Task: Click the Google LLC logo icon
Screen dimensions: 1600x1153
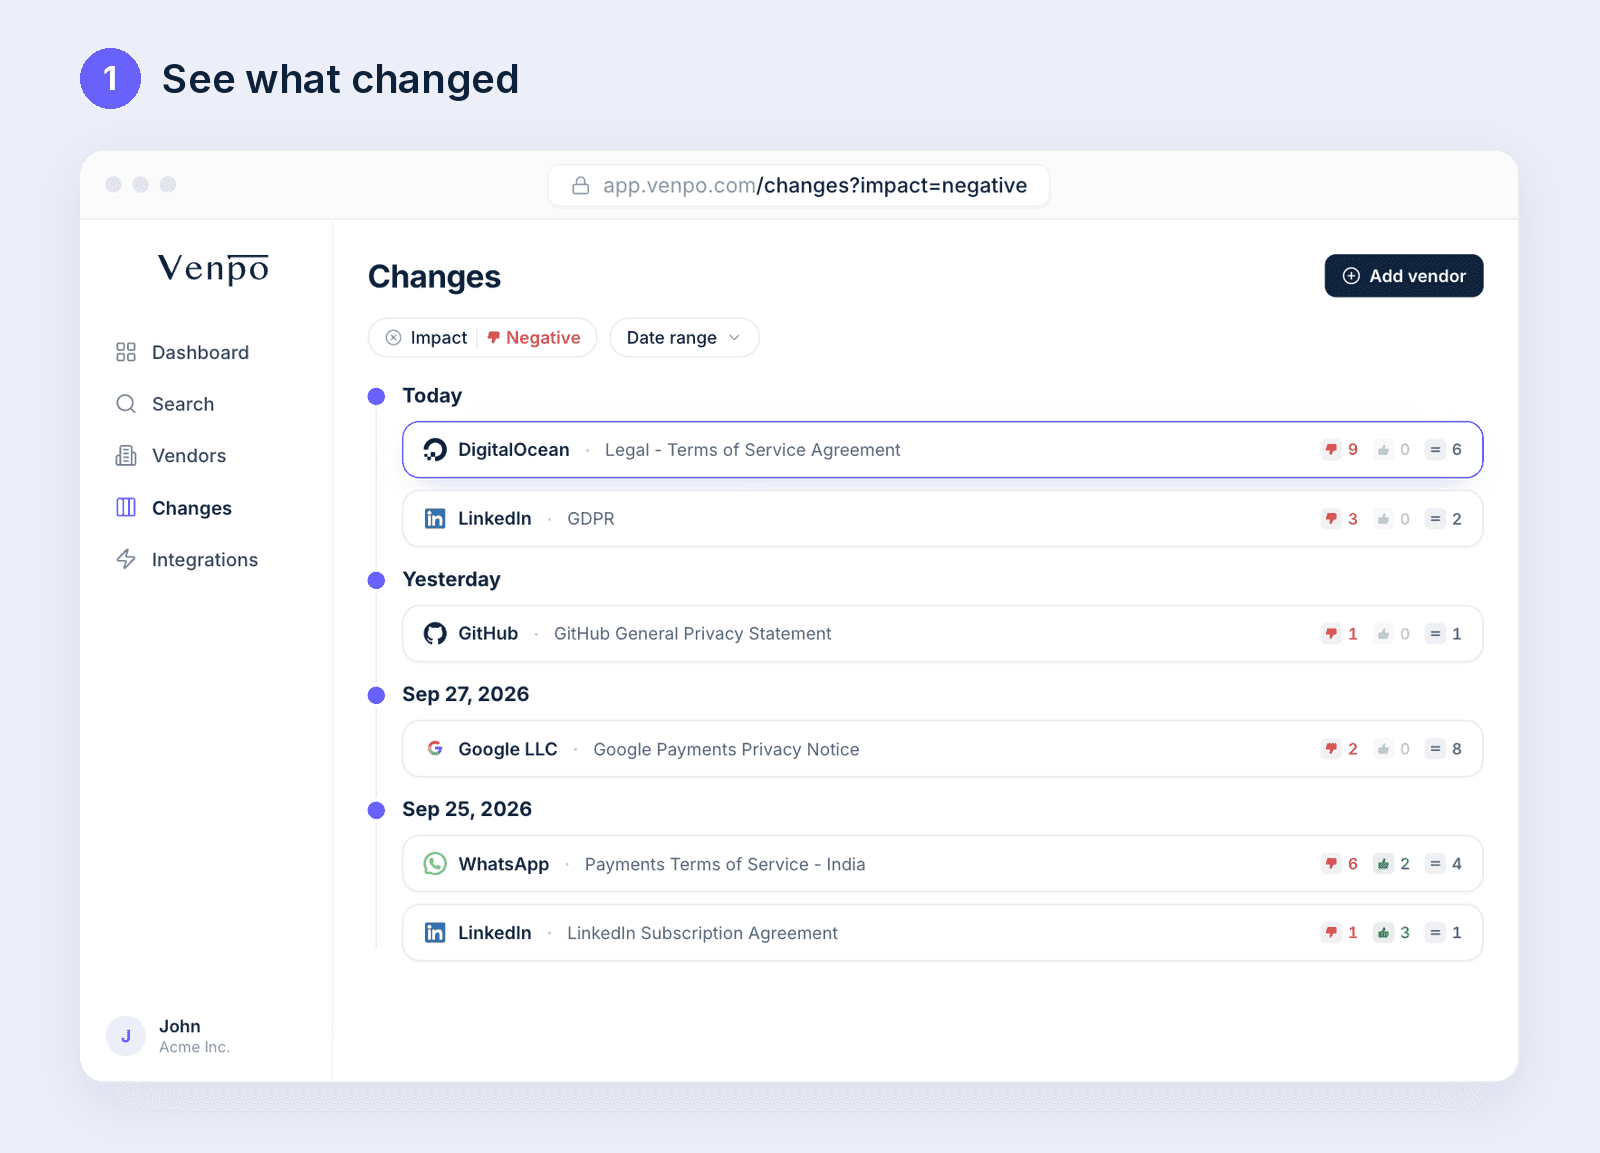Action: (435, 749)
